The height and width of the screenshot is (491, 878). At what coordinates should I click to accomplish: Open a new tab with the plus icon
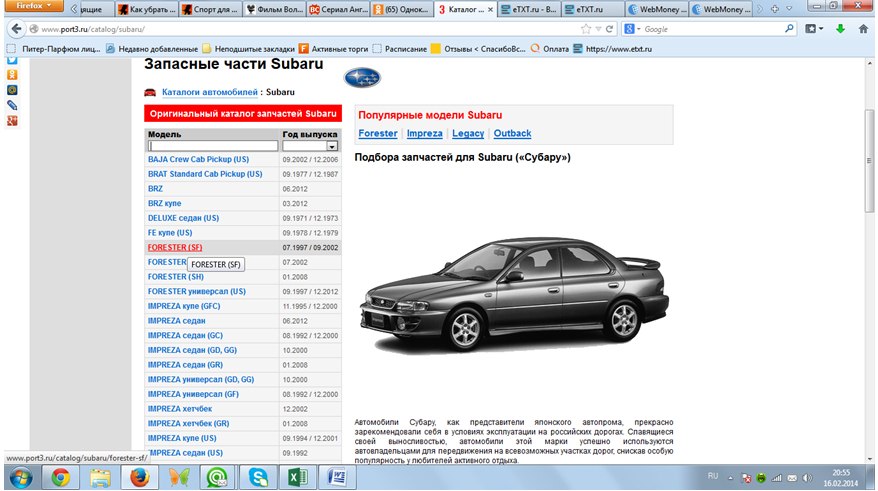pyautogui.click(x=774, y=9)
